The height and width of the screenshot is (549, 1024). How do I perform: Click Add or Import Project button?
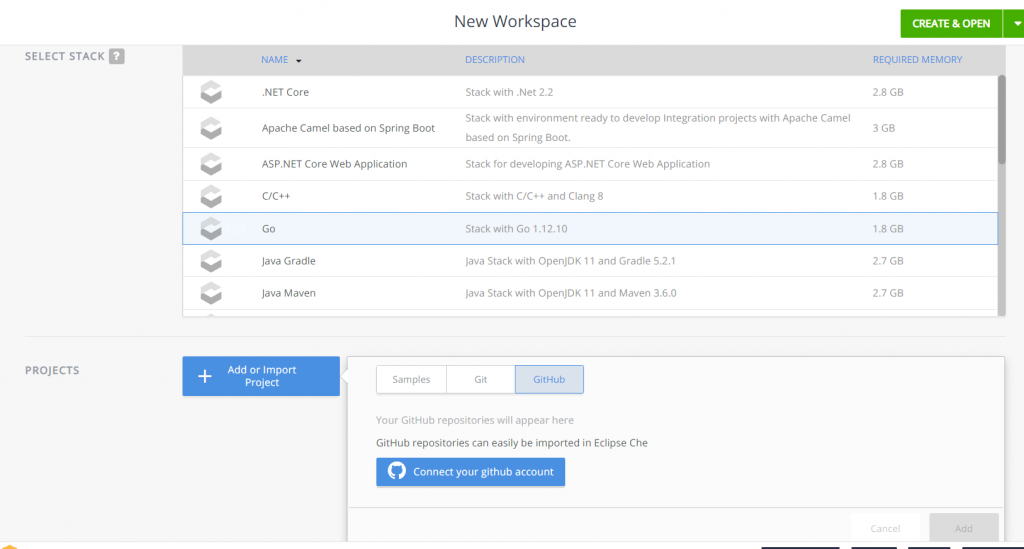261,376
